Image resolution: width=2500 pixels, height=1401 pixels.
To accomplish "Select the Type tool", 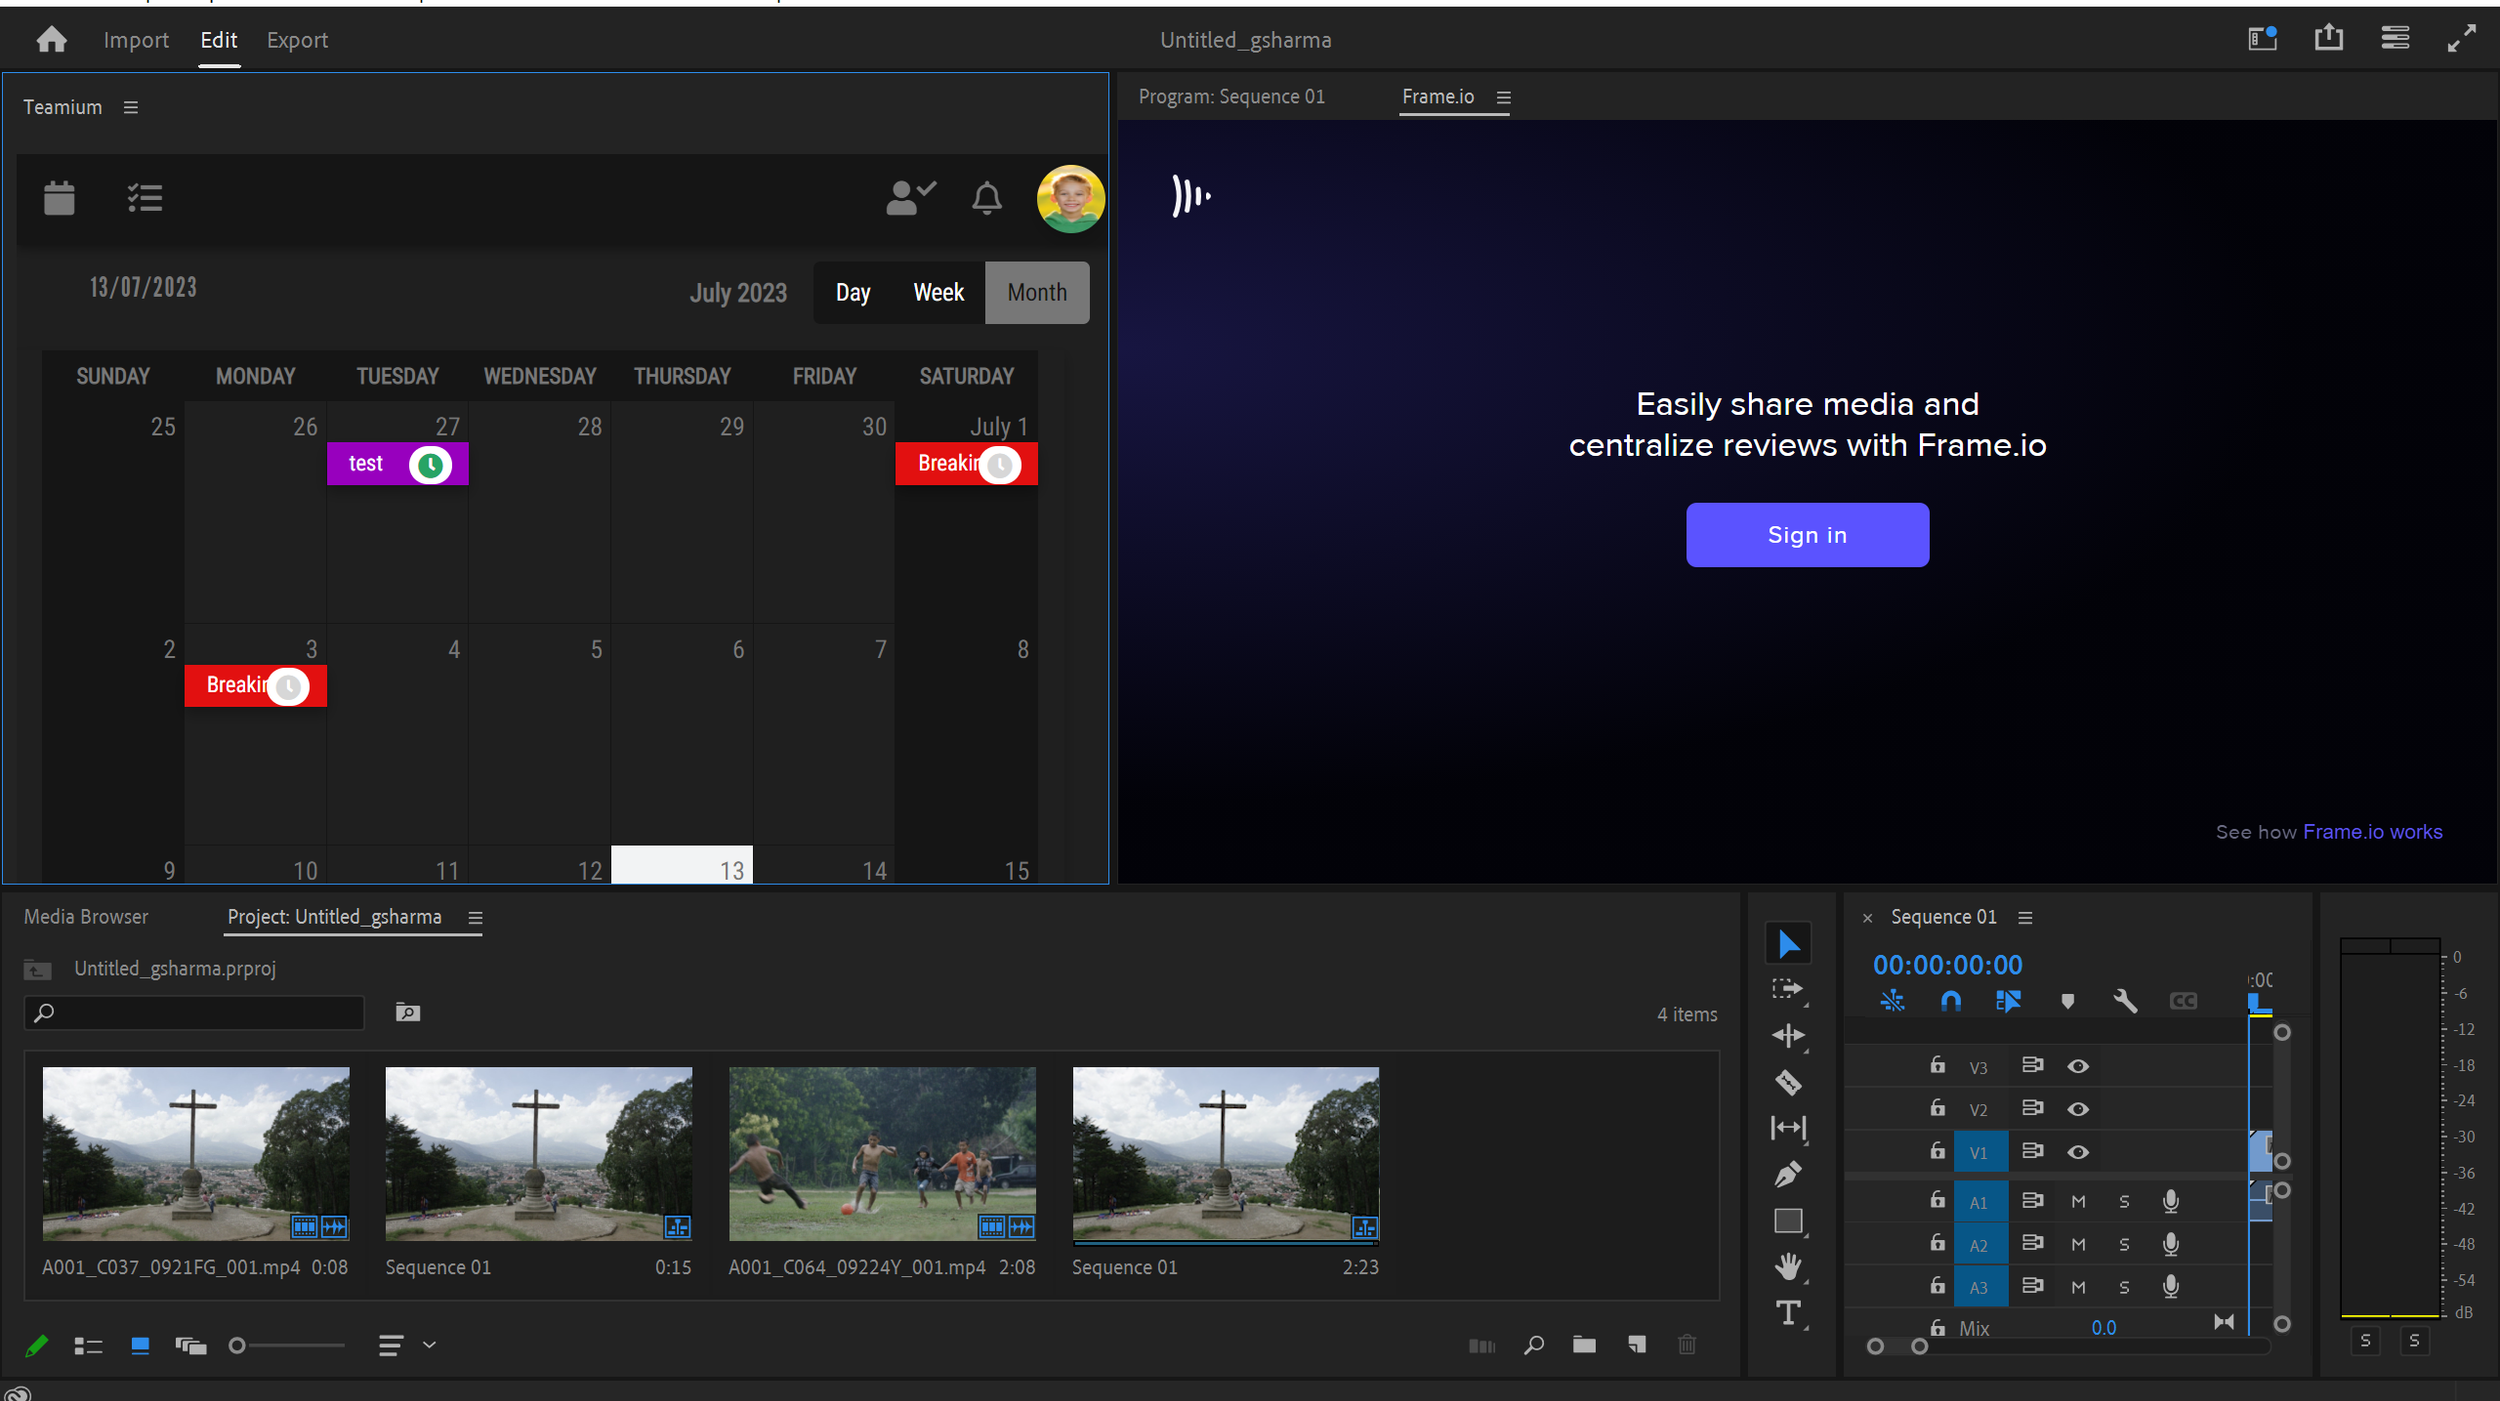I will pyautogui.click(x=1787, y=1313).
